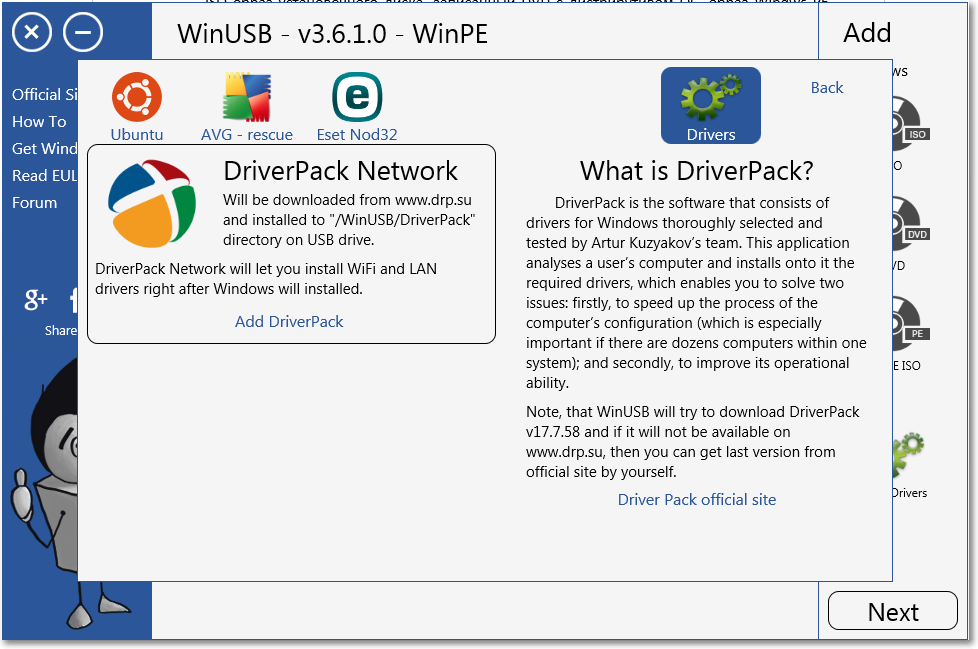Click the Add panel heading
Viewport: 978px width, 649px height.
(x=867, y=32)
